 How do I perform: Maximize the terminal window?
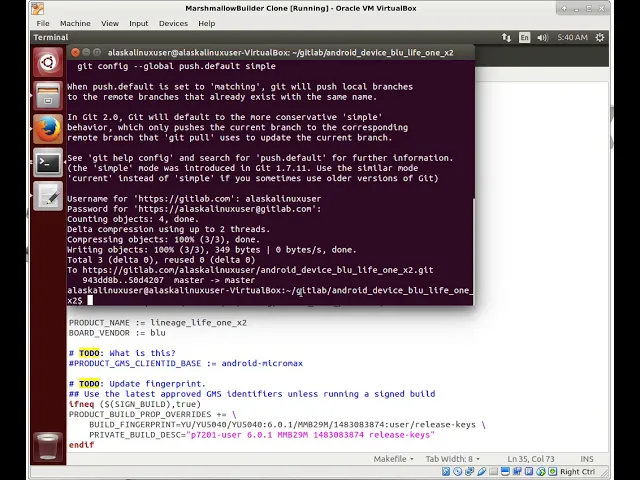click(97, 52)
